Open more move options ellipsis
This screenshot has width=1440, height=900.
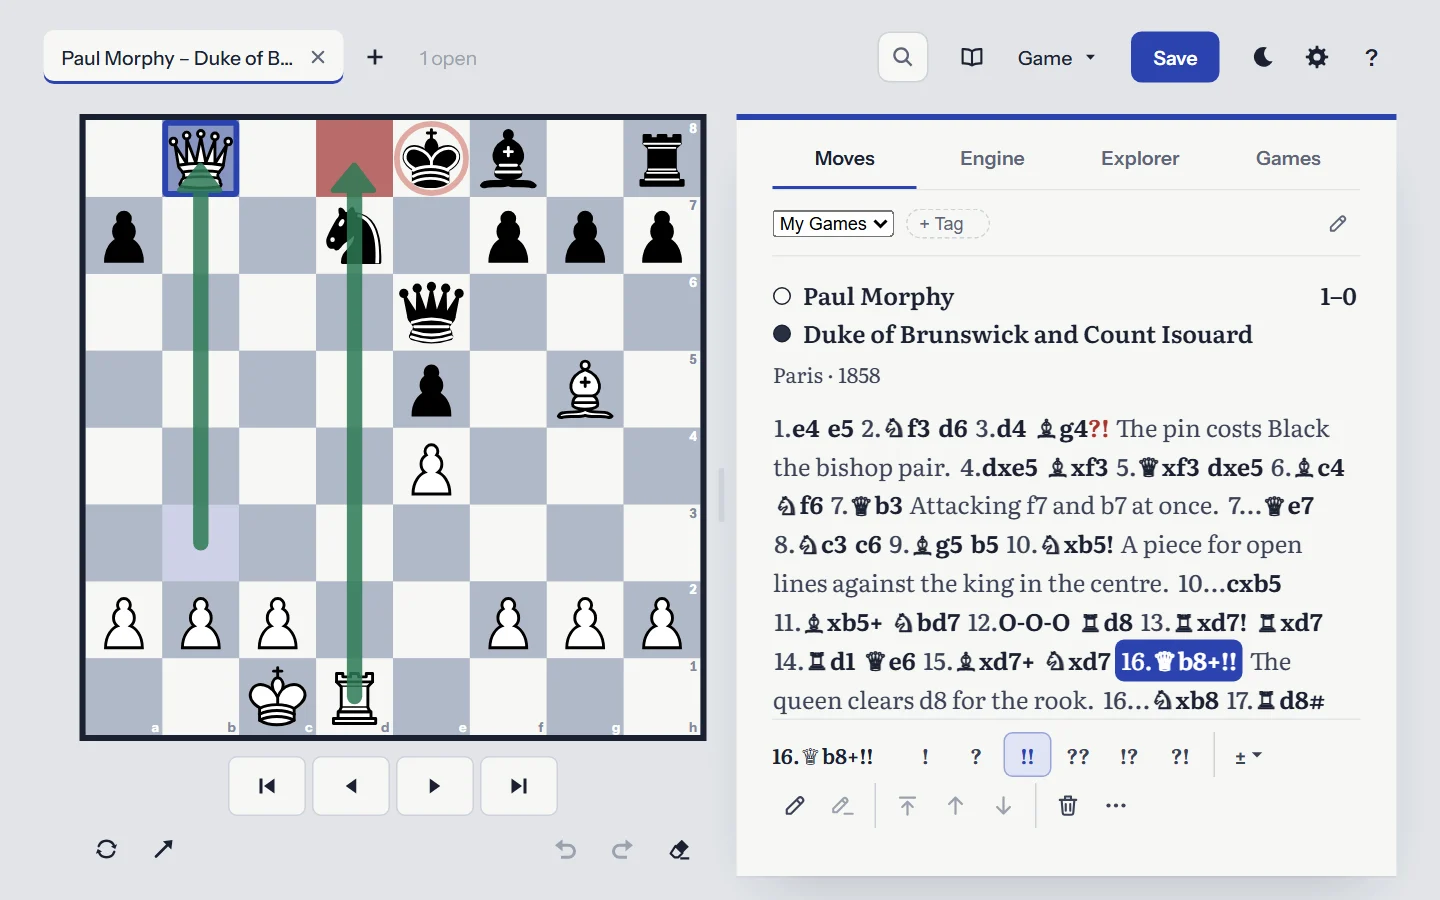pyautogui.click(x=1116, y=806)
